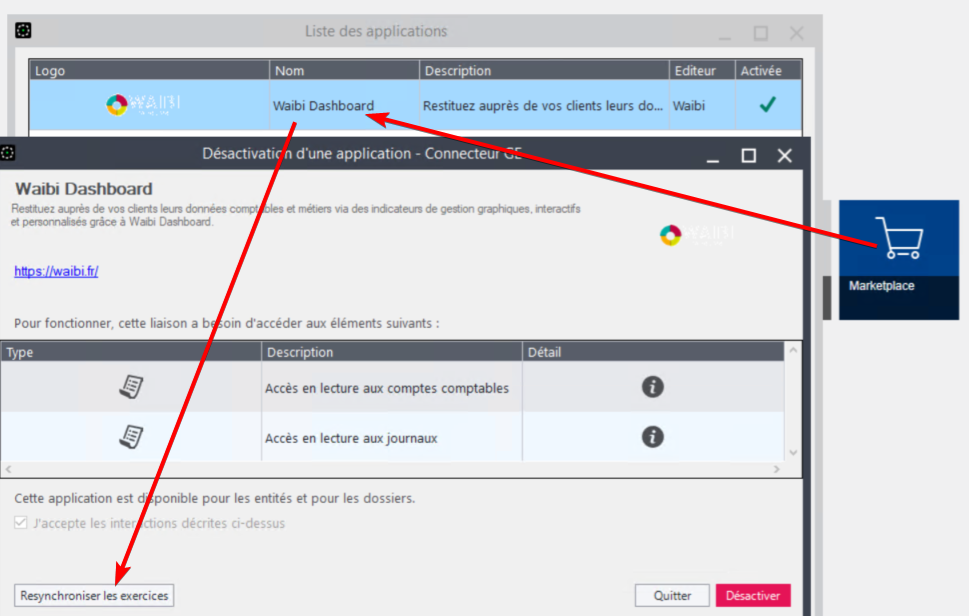
Task: Click app icon in Liste des applications title bar
Action: 23,30
